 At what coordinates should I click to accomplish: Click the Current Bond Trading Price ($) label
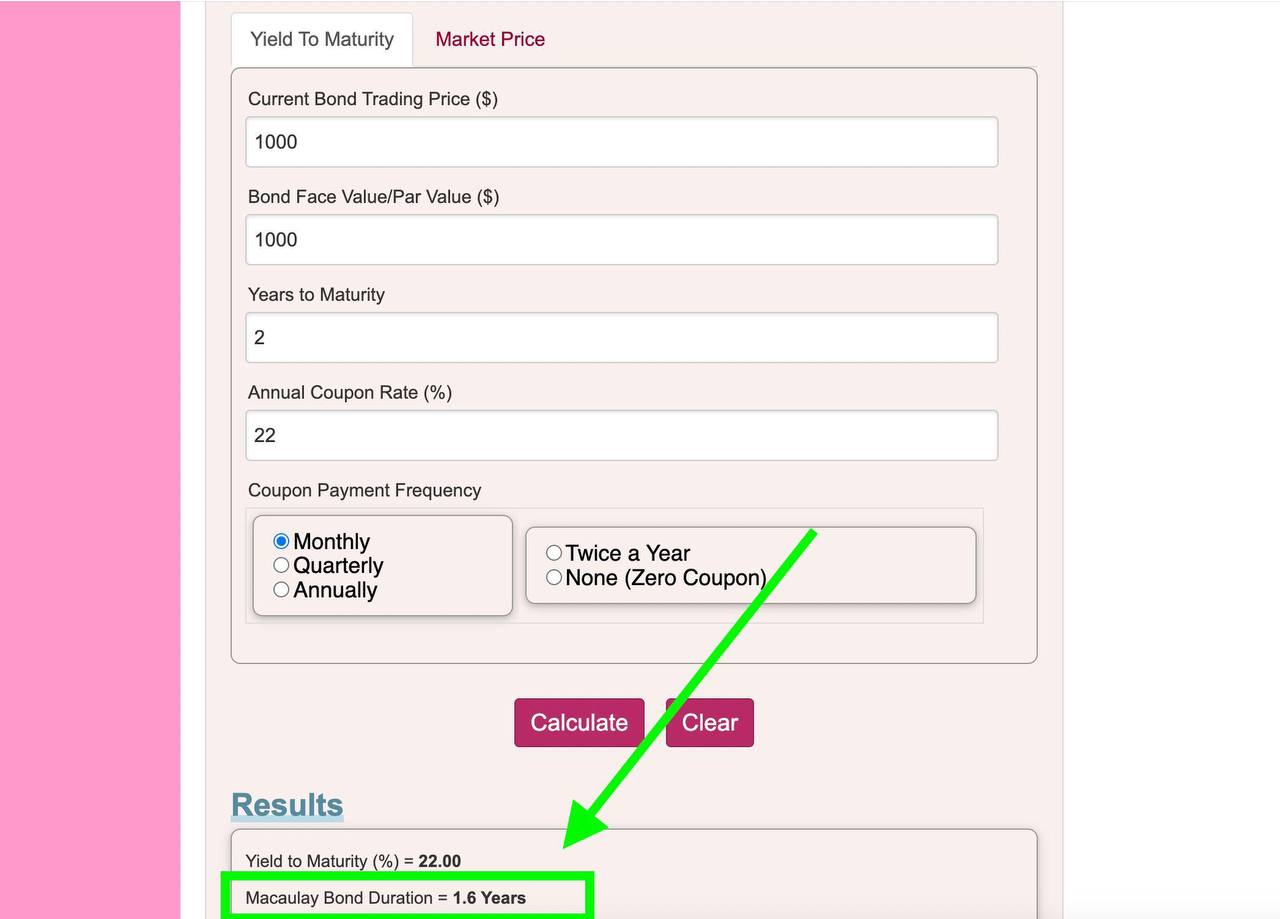[x=372, y=99]
